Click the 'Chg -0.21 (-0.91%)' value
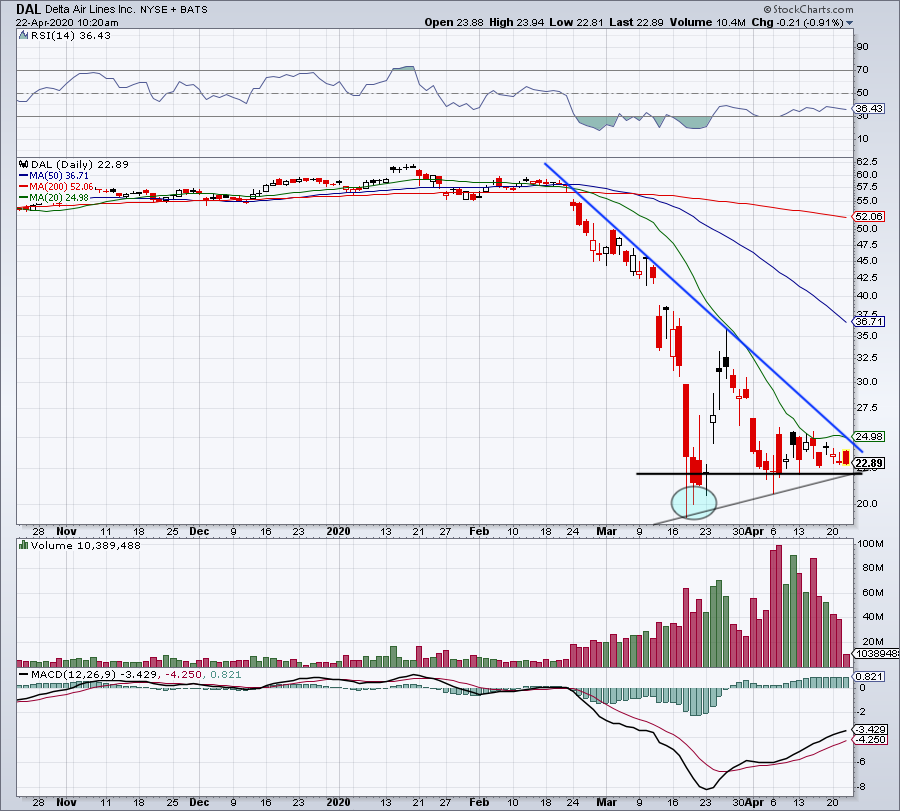 [797, 22]
